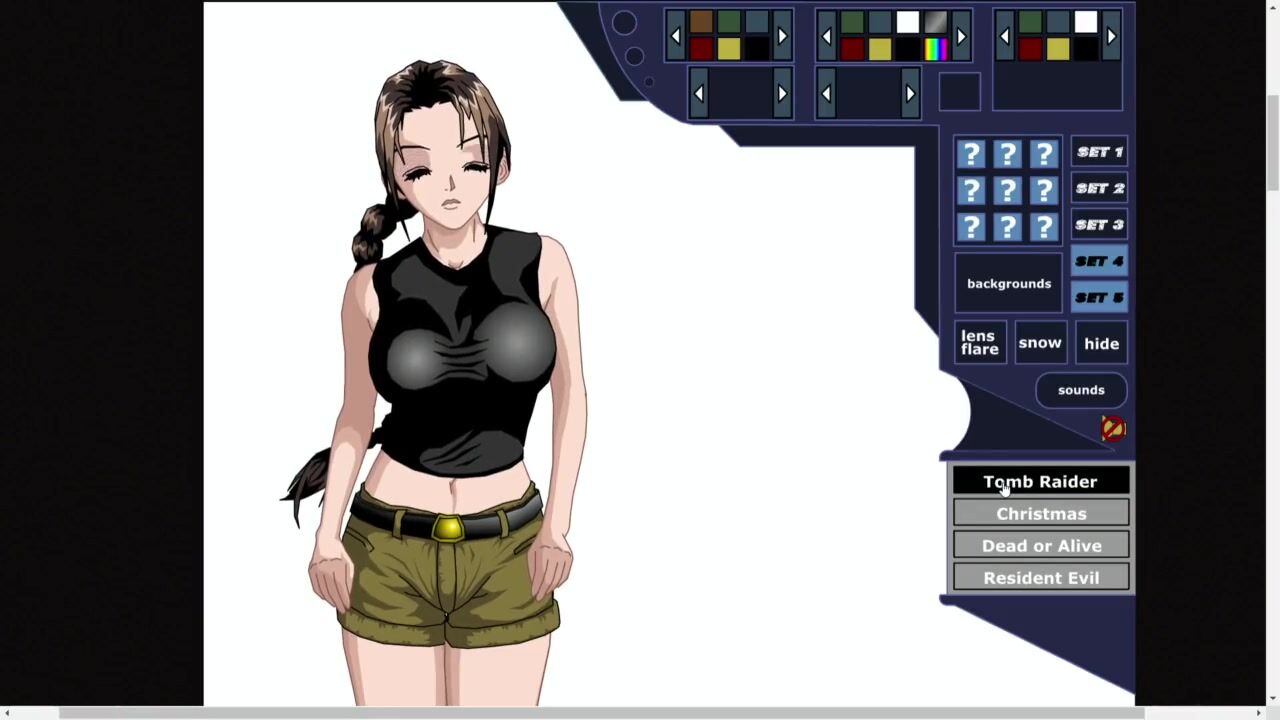Choose the Dead or Alive theme
Viewport: 1280px width, 720px height.
tap(1041, 545)
